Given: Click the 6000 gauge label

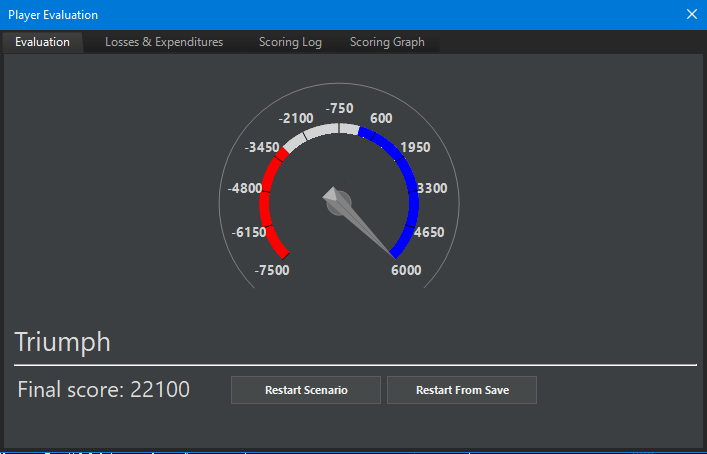Looking at the screenshot, I should pos(406,270).
